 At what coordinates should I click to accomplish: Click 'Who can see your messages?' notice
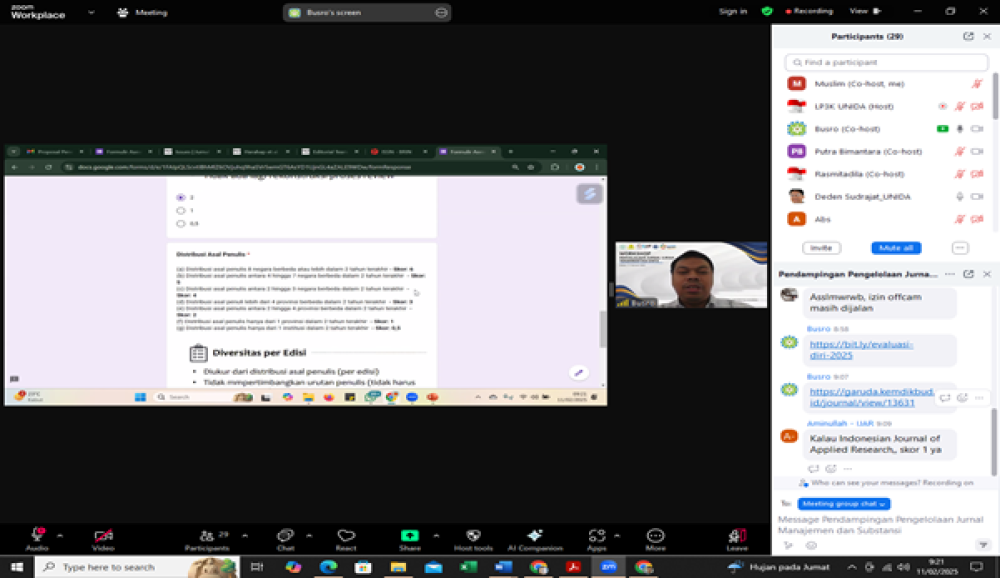(x=886, y=483)
